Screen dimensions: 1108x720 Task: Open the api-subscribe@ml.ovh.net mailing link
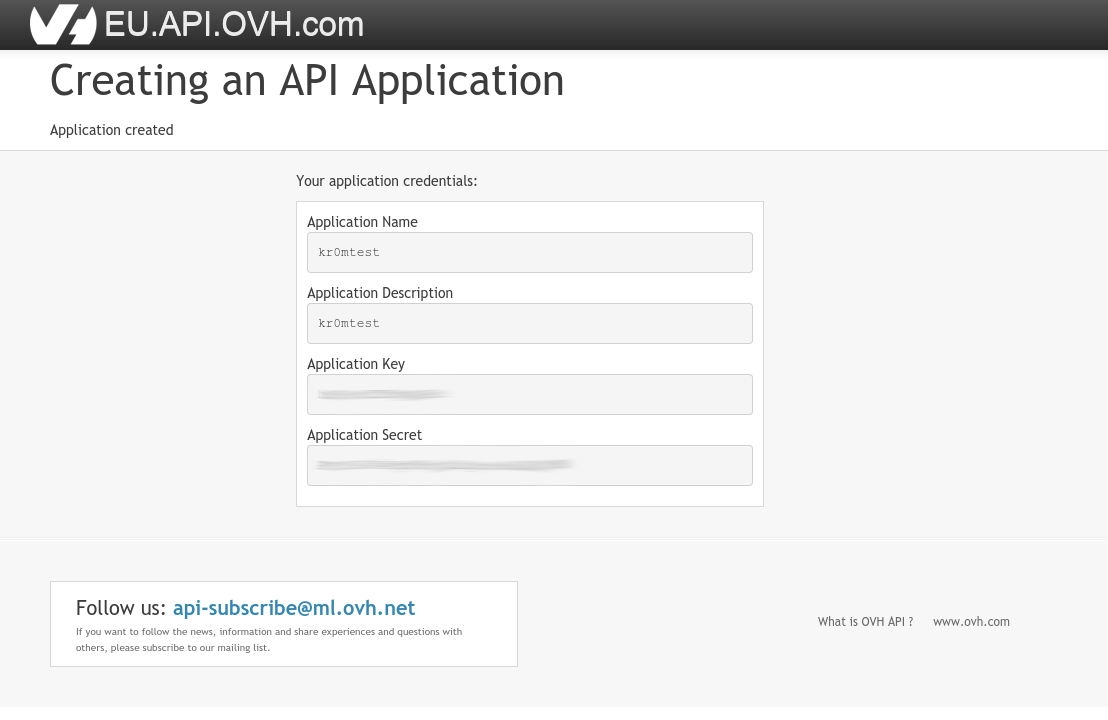[x=294, y=608]
